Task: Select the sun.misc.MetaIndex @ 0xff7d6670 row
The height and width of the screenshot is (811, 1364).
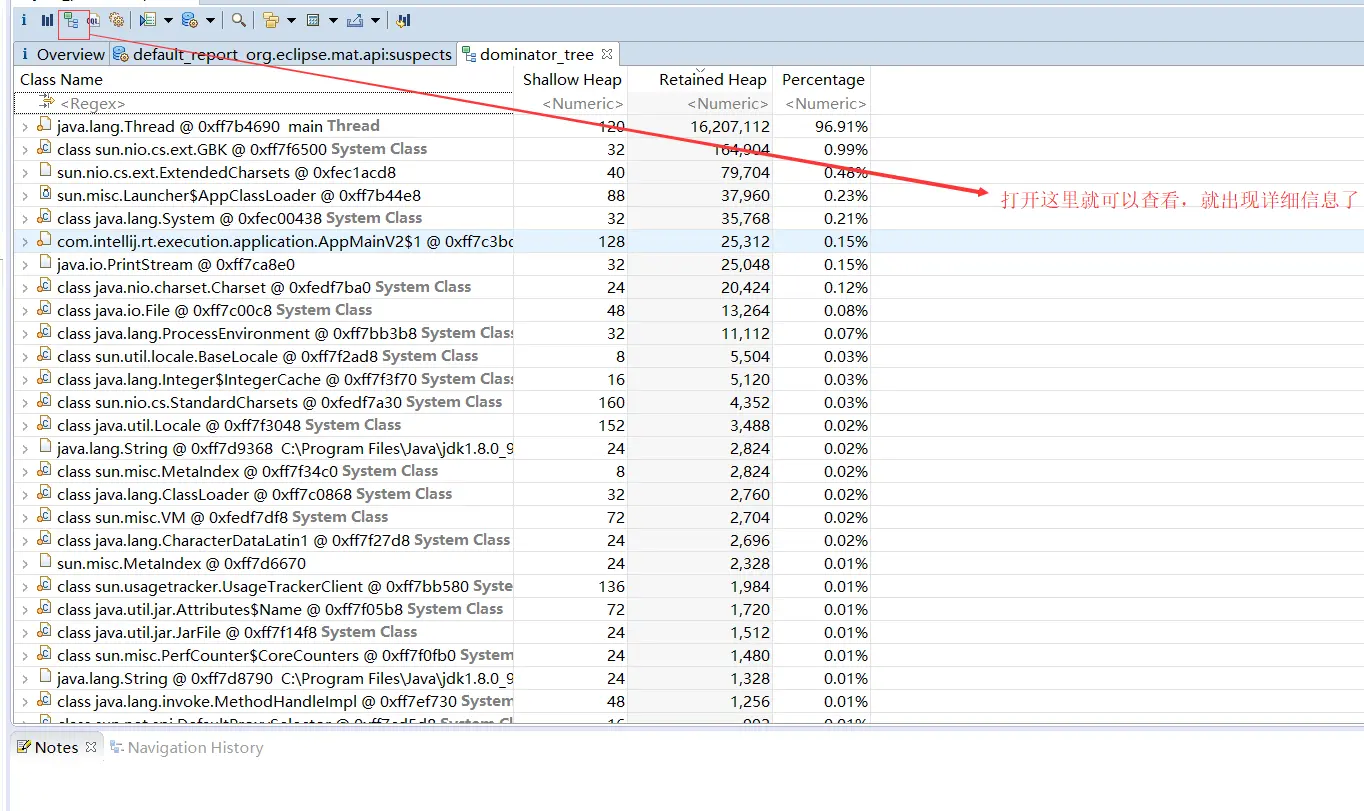Action: 443,563
